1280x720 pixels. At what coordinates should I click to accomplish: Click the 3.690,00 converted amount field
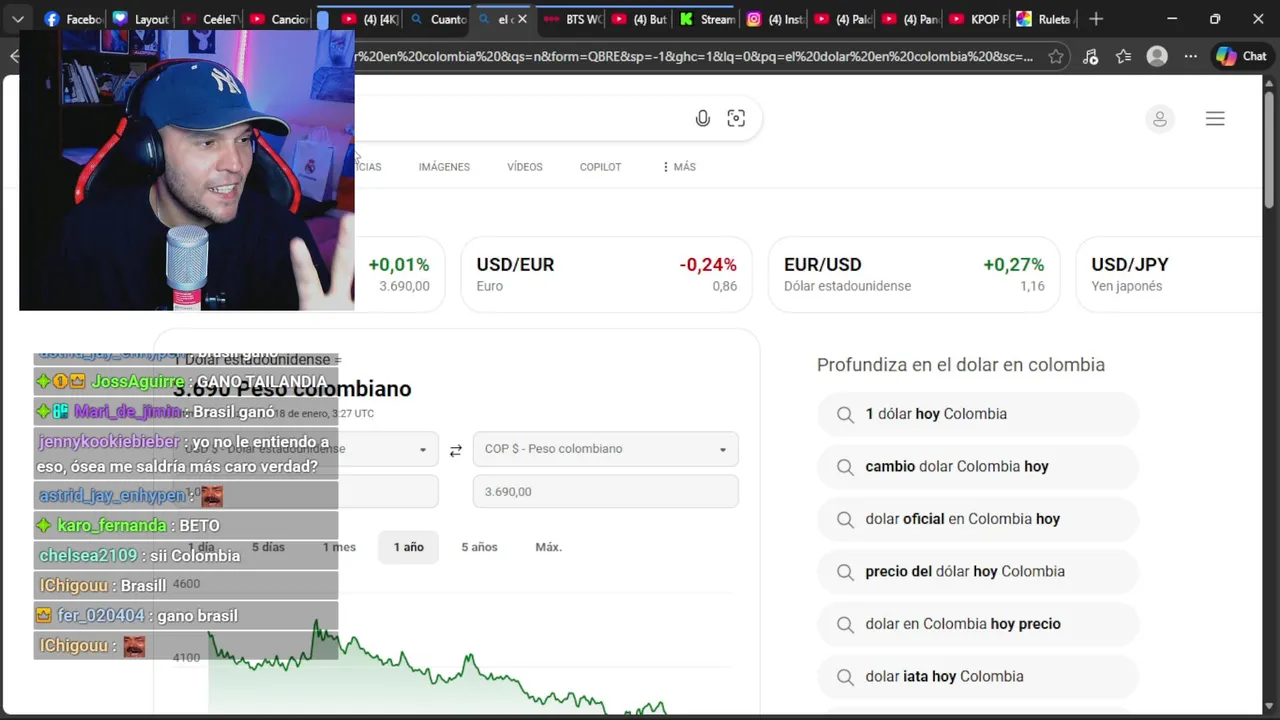[606, 492]
